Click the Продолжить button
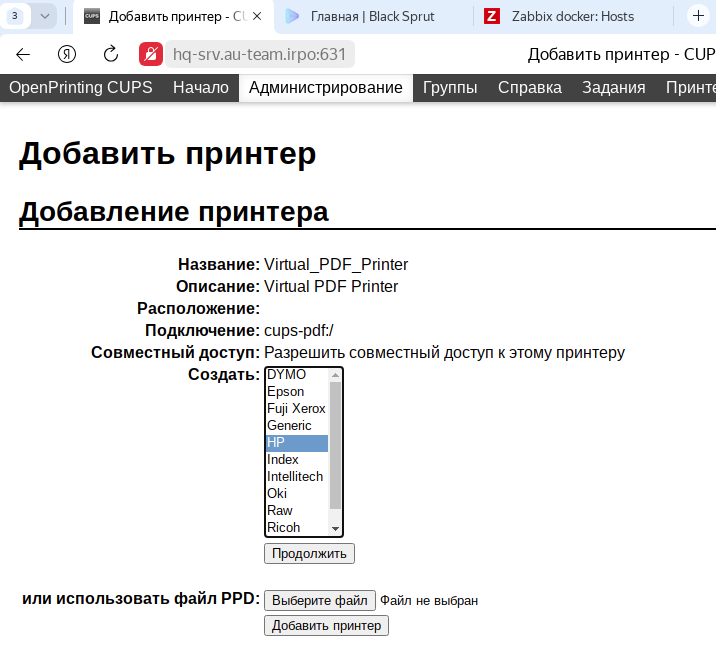Image resolution: width=716 pixels, height=652 pixels. pyautogui.click(x=309, y=553)
